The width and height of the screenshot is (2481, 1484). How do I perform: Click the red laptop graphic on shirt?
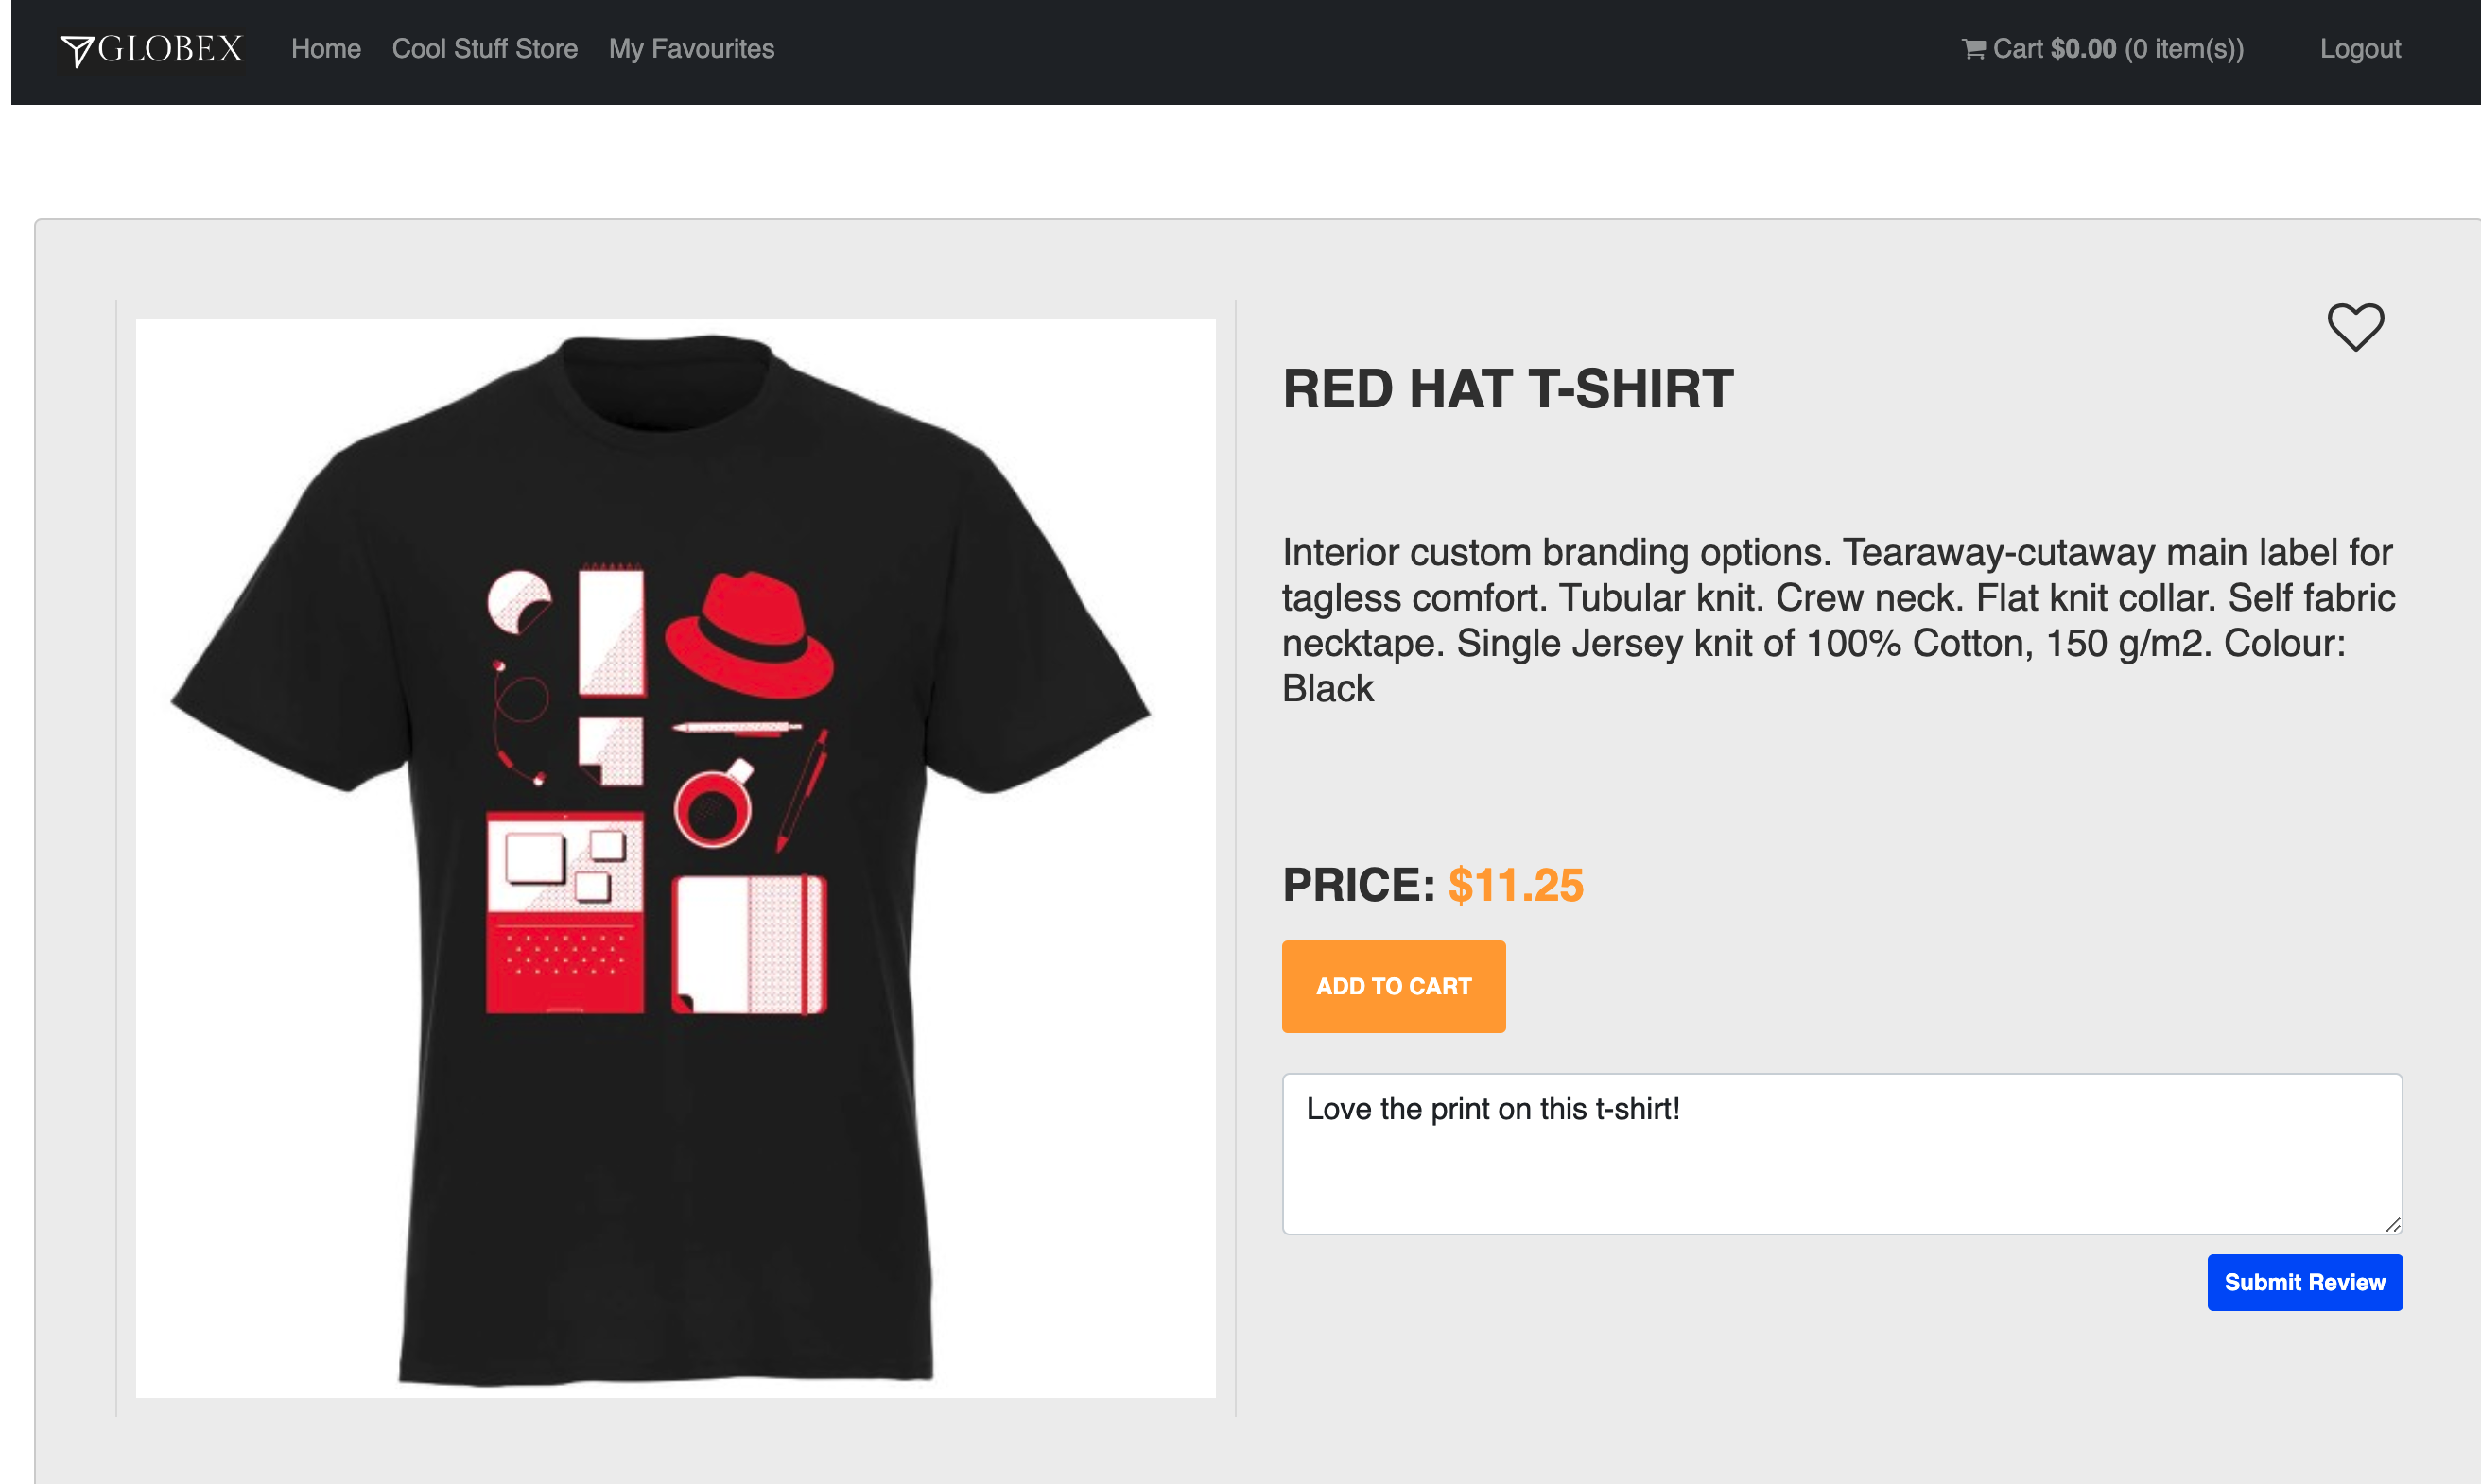tap(565, 913)
